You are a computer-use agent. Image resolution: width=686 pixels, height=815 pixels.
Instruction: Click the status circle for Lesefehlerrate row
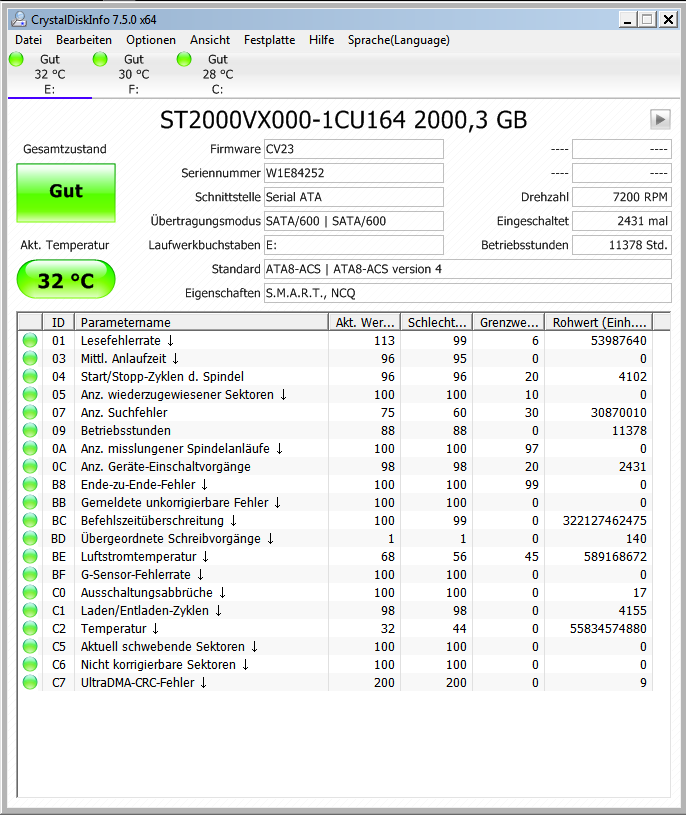click(30, 340)
